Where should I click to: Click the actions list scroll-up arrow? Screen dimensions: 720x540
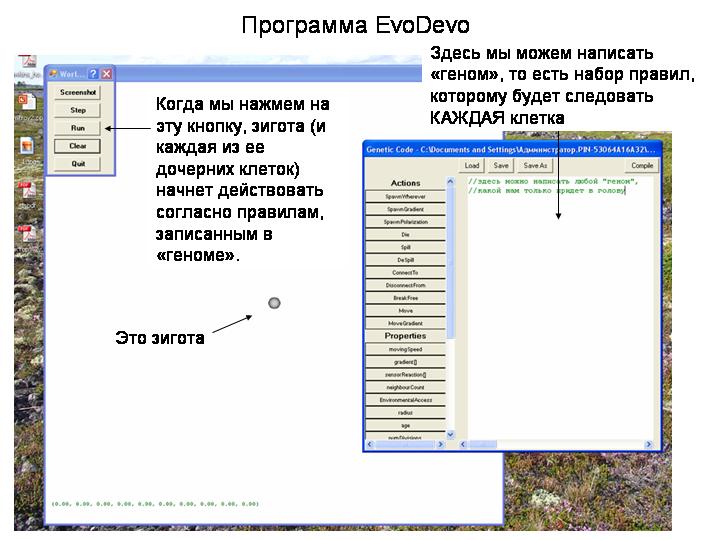450,182
